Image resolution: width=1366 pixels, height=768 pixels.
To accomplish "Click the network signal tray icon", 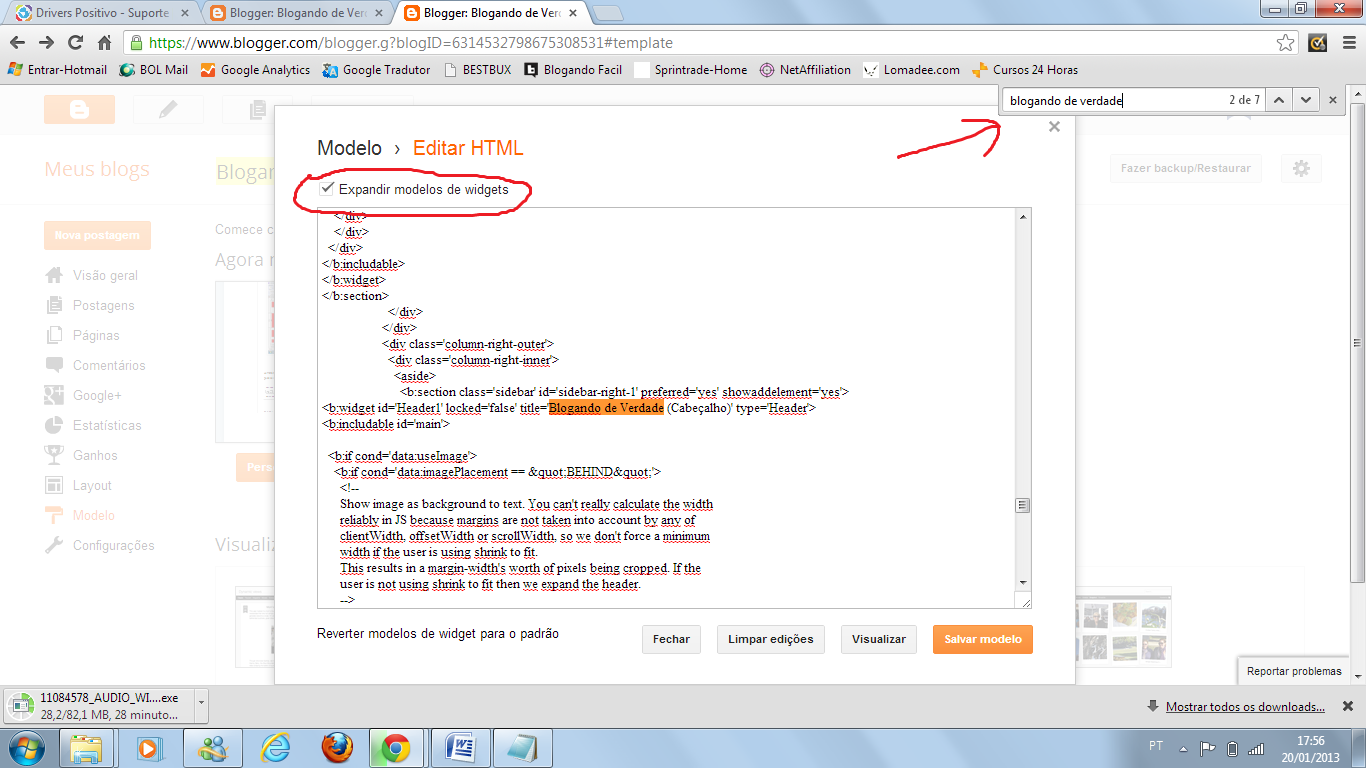I will pyautogui.click(x=1256, y=747).
